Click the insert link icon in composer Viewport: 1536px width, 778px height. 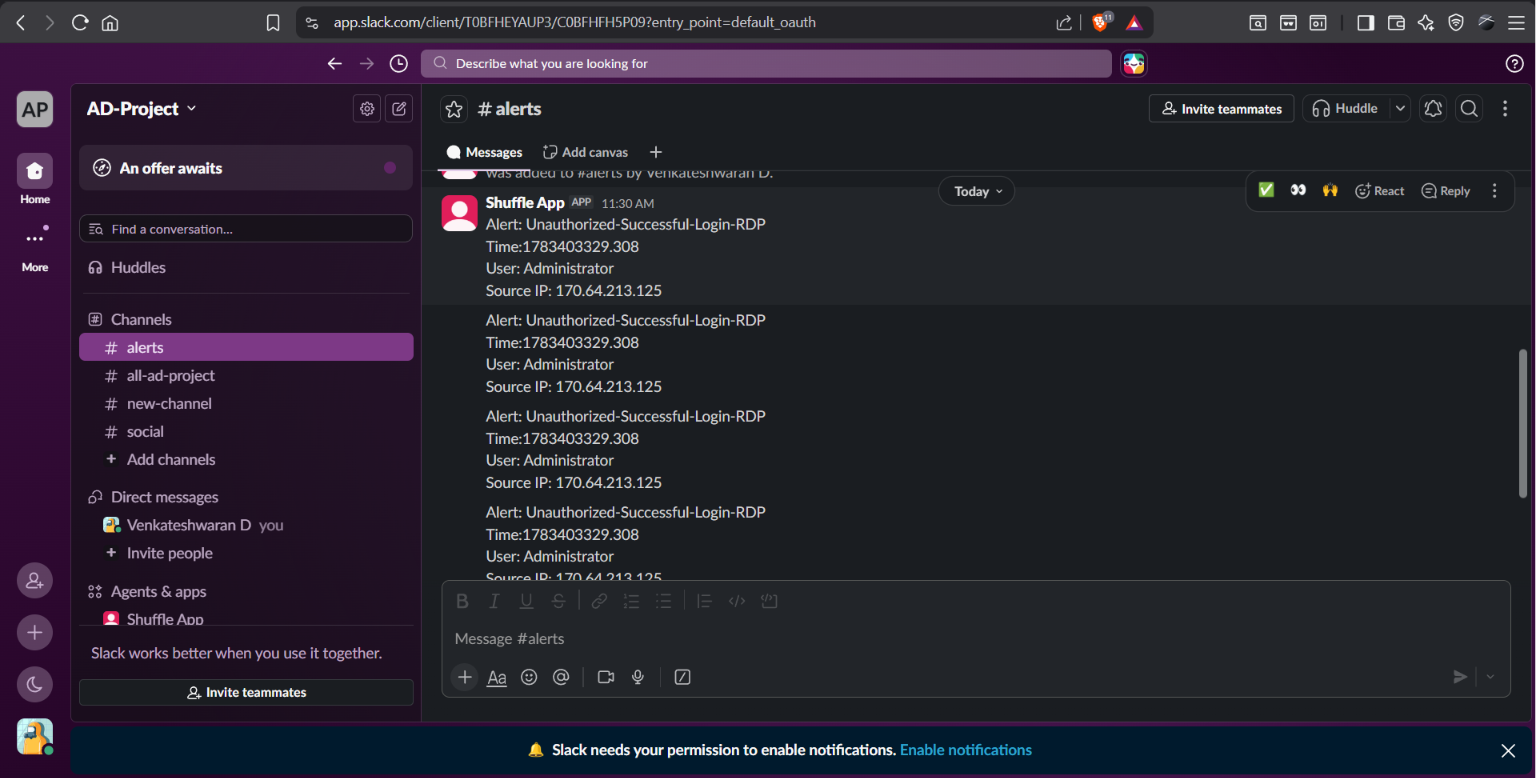(x=599, y=601)
